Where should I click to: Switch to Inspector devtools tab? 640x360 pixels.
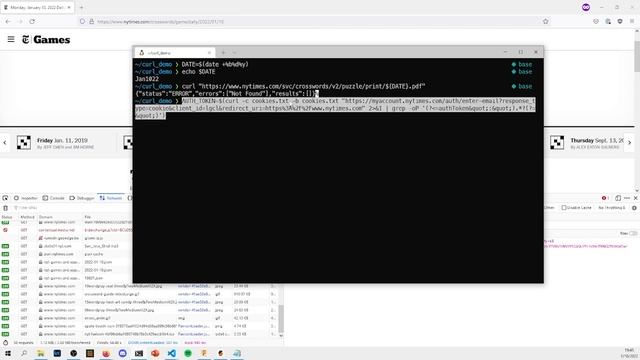pyautogui.click(x=25, y=198)
